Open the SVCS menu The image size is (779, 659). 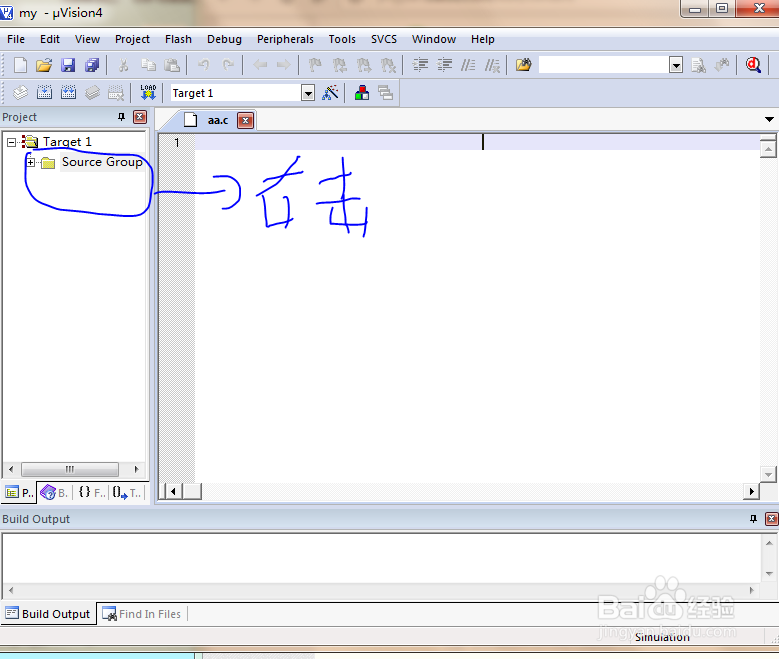point(384,39)
